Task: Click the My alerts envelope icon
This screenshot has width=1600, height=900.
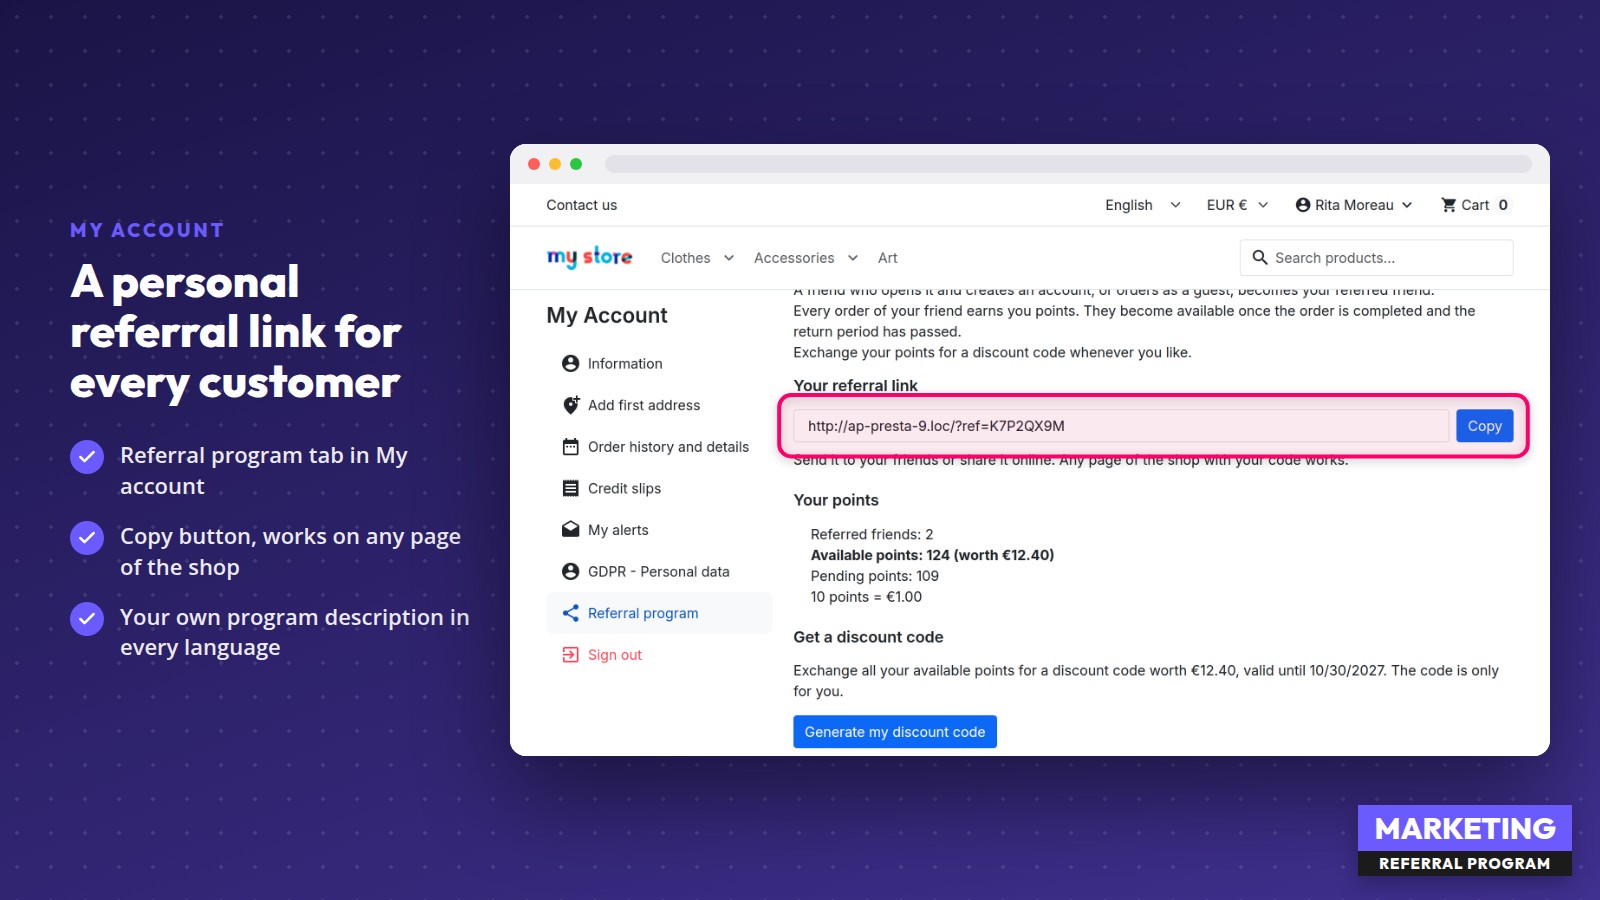Action: coord(570,530)
